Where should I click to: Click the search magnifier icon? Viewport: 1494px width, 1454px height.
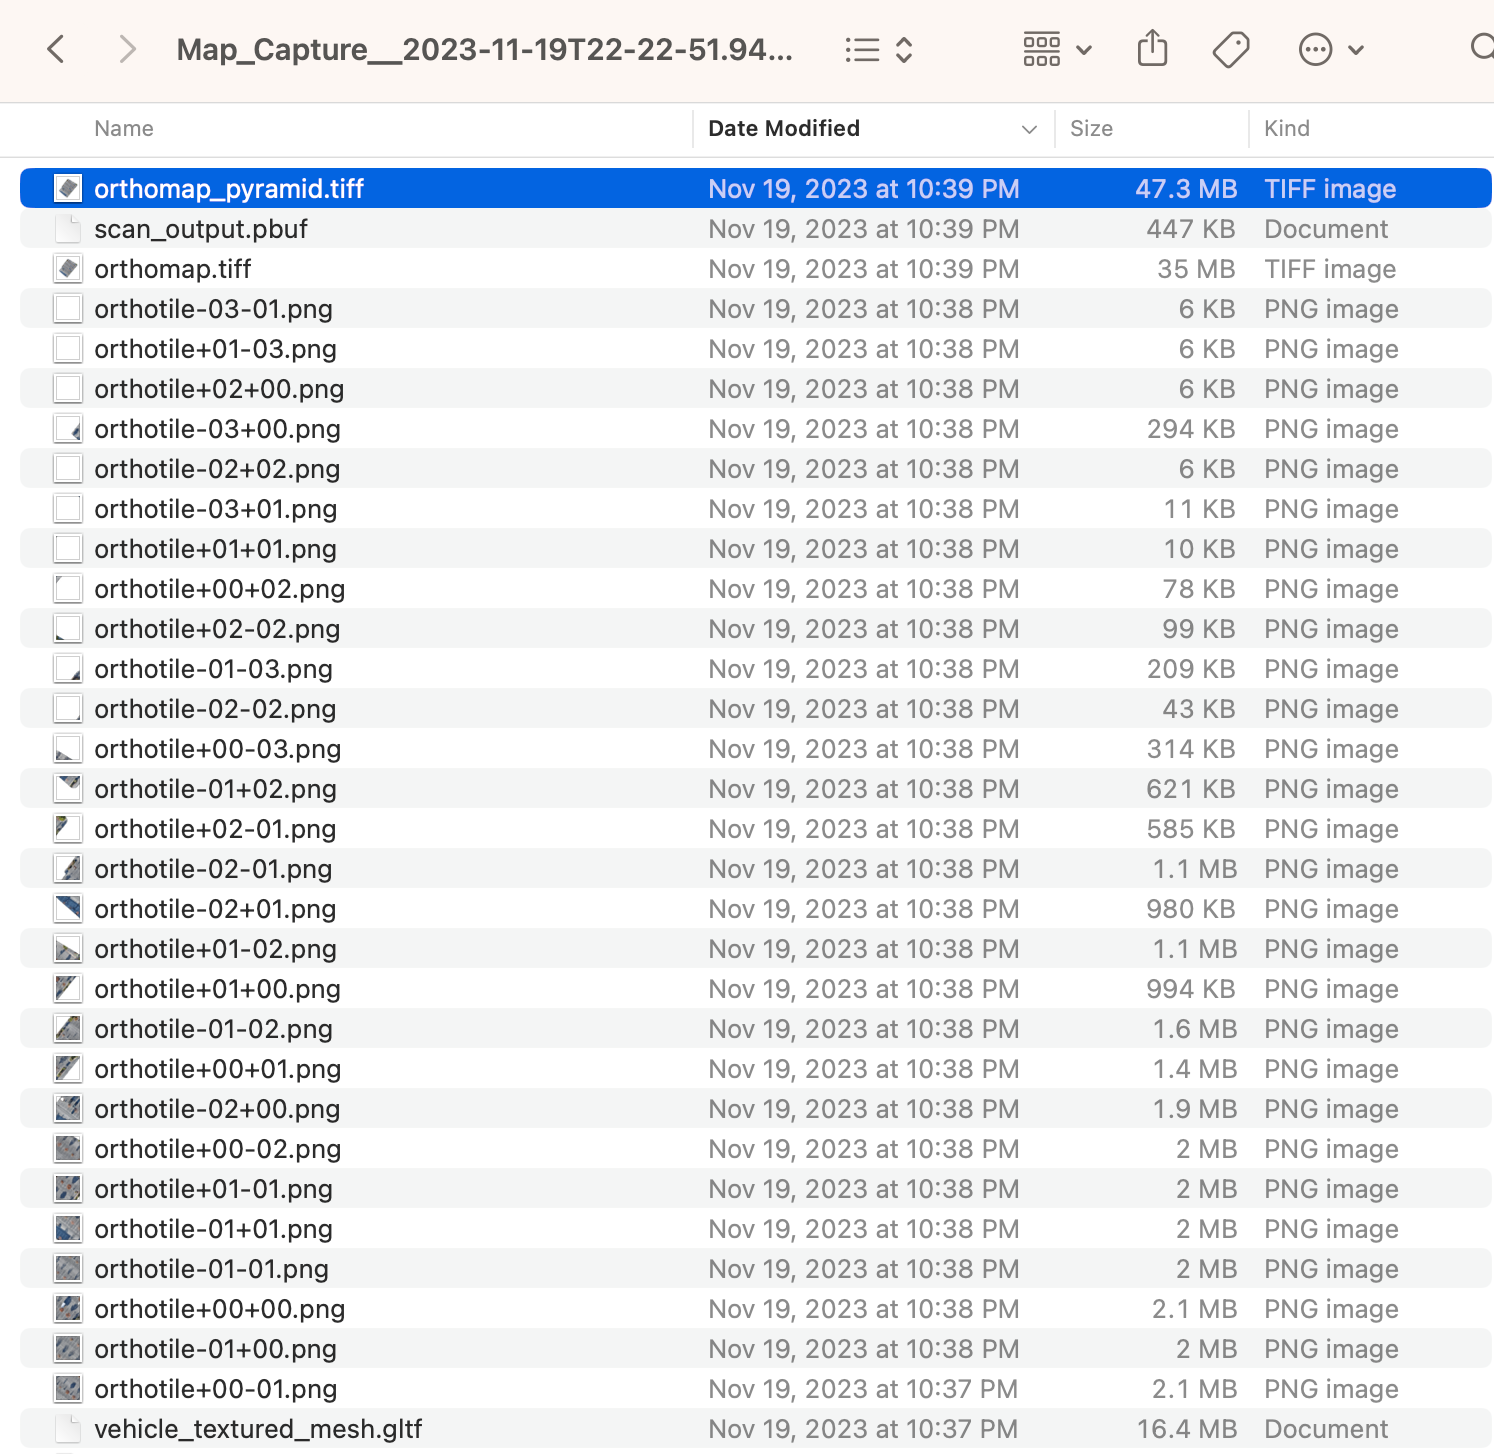(x=1482, y=48)
